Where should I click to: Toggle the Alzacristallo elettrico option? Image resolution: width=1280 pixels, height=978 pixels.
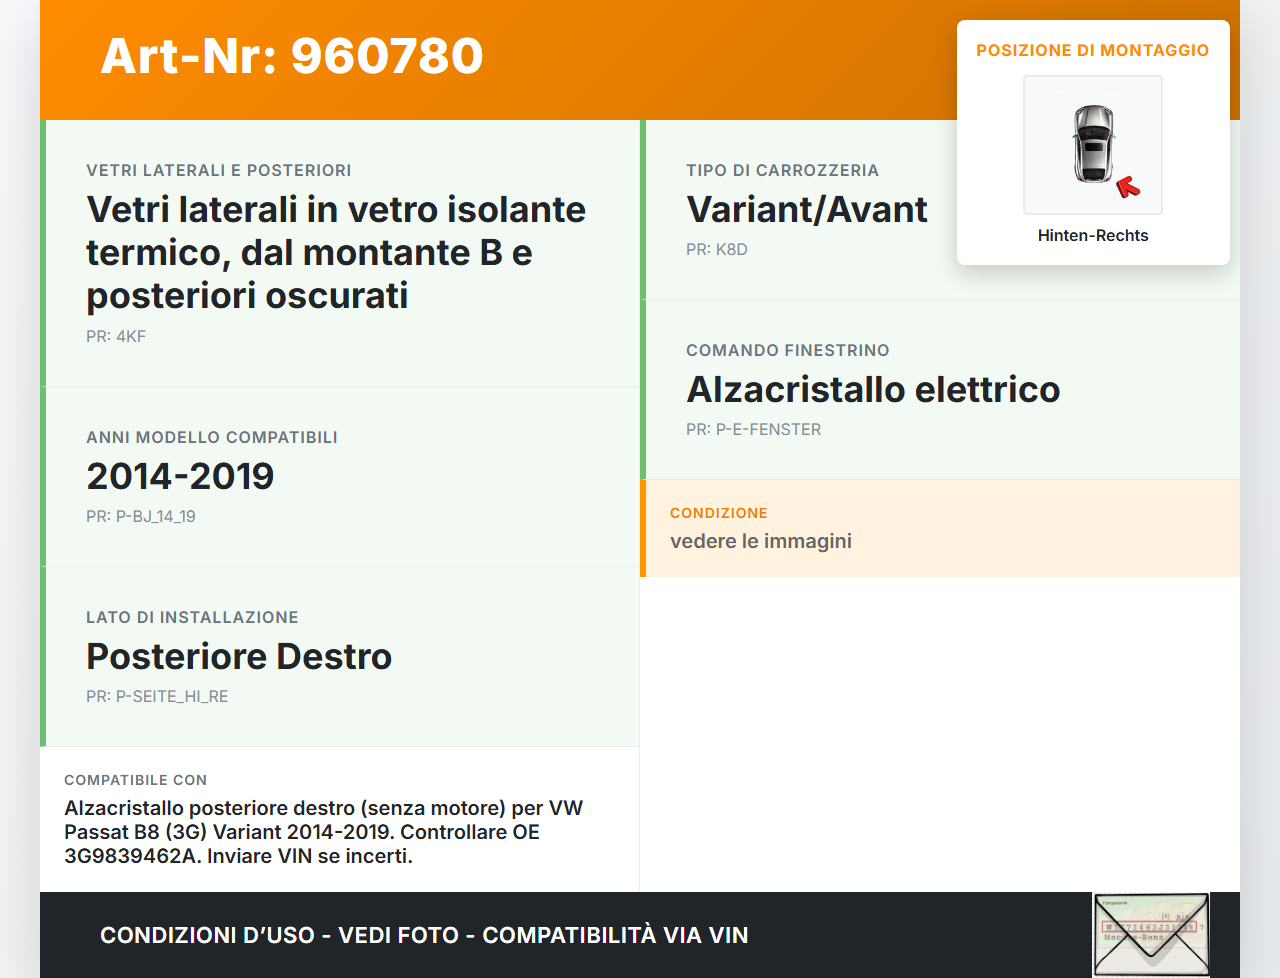[873, 390]
